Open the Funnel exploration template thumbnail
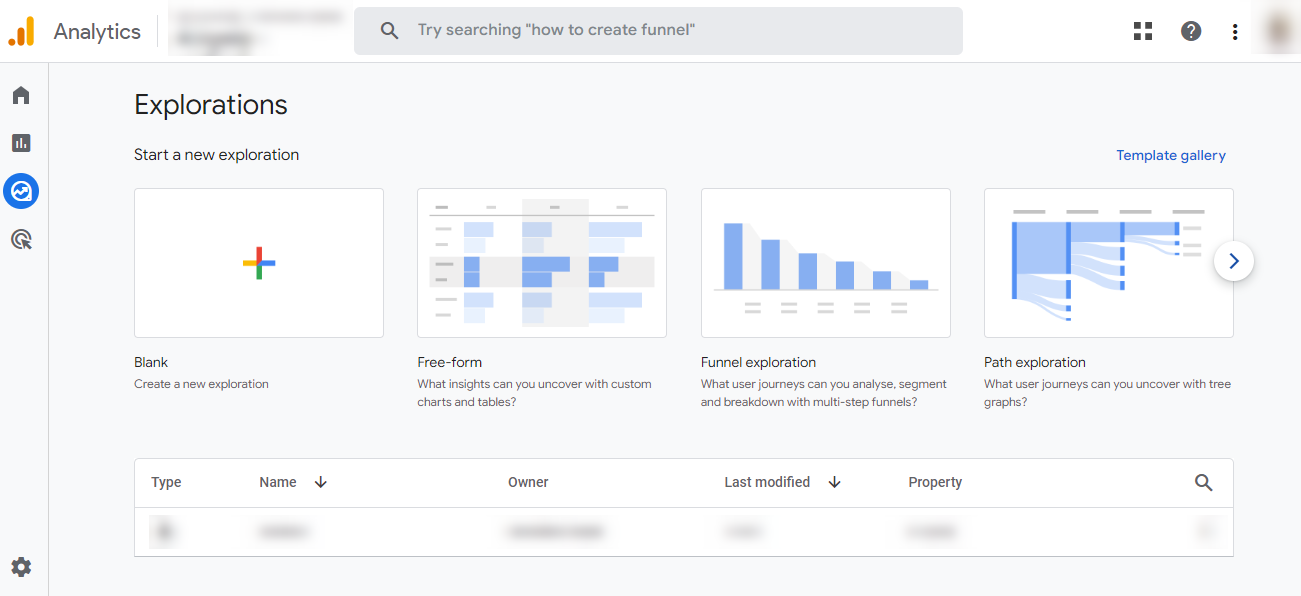Screen dimensions: 1301x596 826,263
